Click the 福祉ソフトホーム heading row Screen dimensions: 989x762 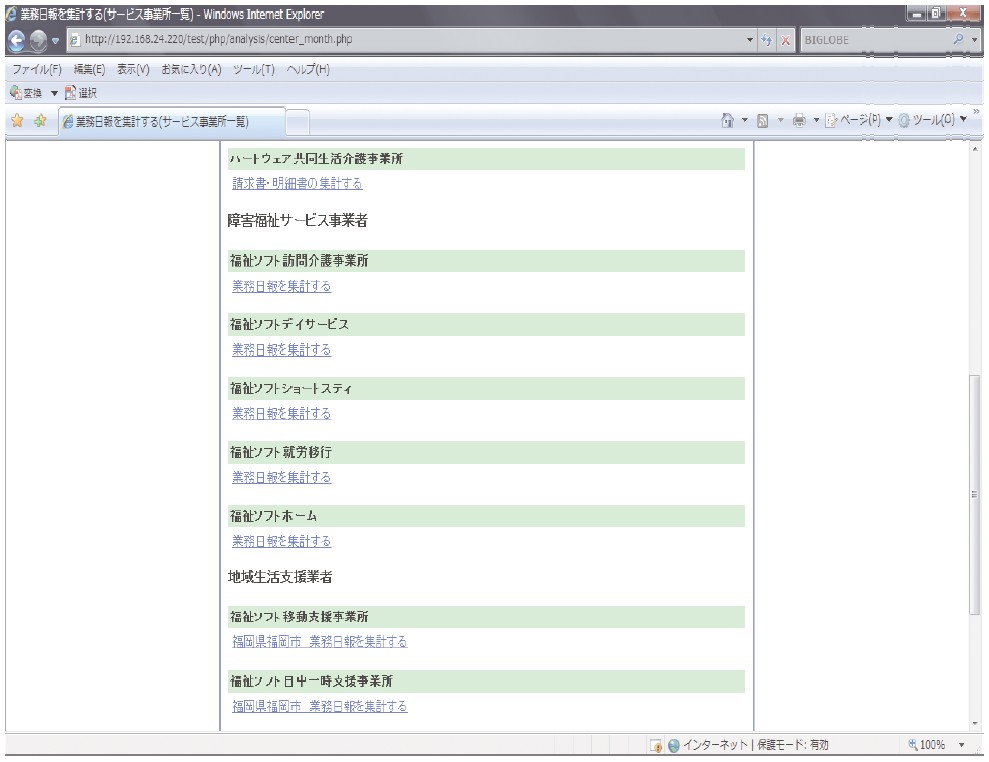(486, 516)
